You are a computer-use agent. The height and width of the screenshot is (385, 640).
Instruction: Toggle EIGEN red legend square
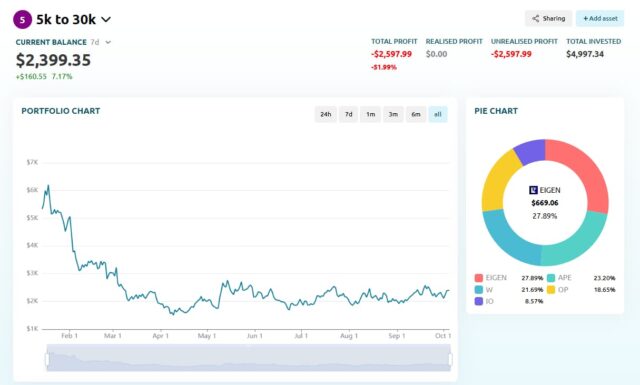pos(479,278)
